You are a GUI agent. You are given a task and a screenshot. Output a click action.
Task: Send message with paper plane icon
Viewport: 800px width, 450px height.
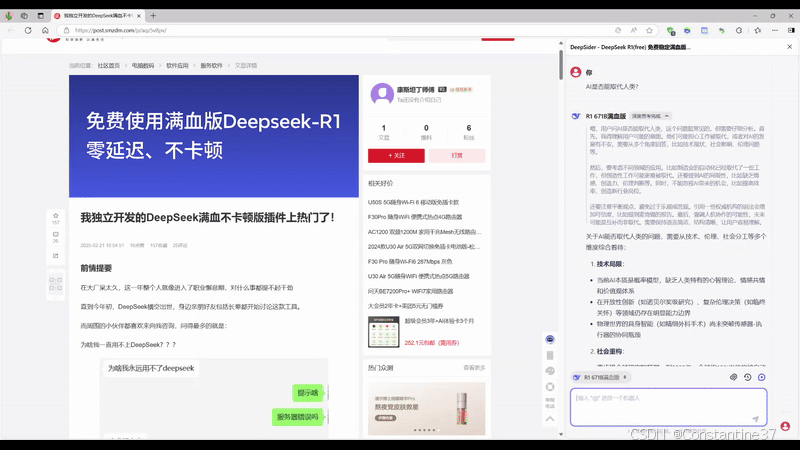[x=755, y=418]
